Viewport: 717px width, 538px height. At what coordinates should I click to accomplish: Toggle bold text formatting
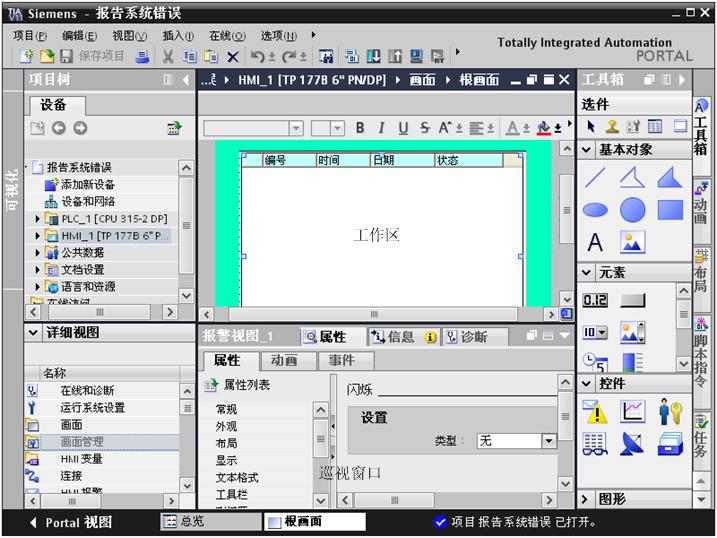[360, 128]
